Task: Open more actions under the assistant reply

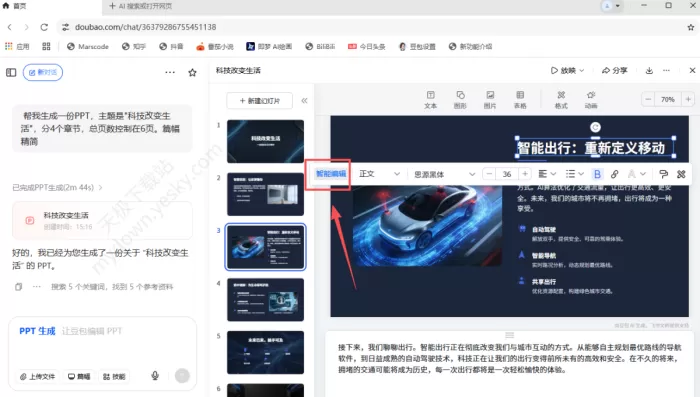Action: point(37,287)
